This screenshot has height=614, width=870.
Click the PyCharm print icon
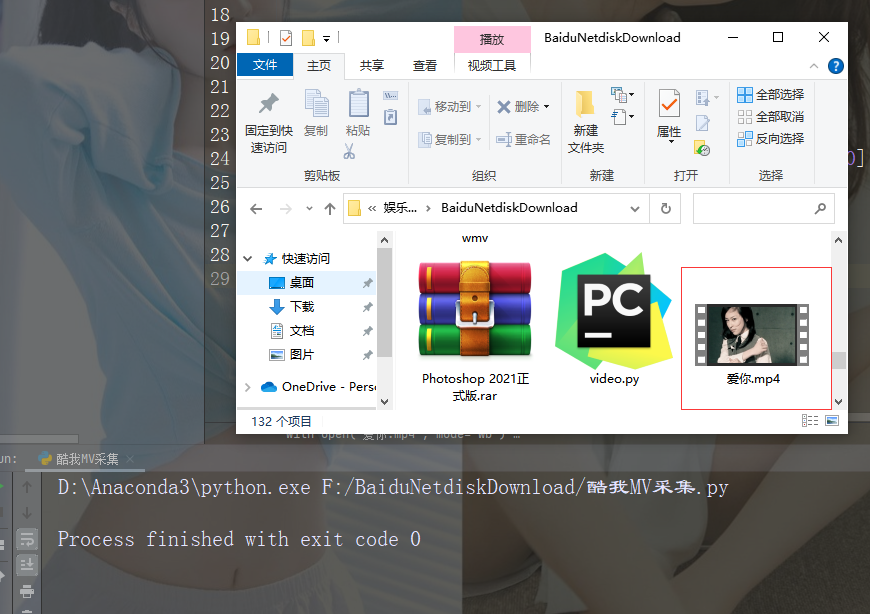27,591
